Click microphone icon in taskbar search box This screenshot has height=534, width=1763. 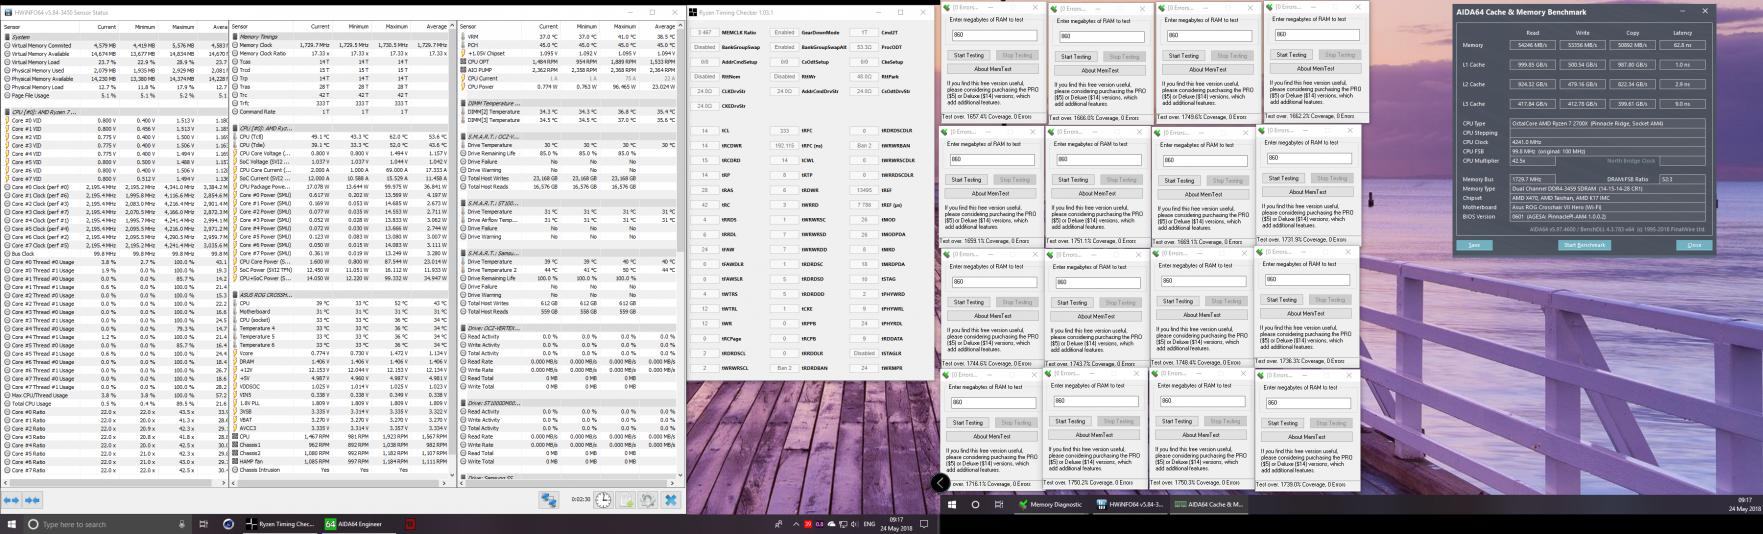(x=181, y=524)
